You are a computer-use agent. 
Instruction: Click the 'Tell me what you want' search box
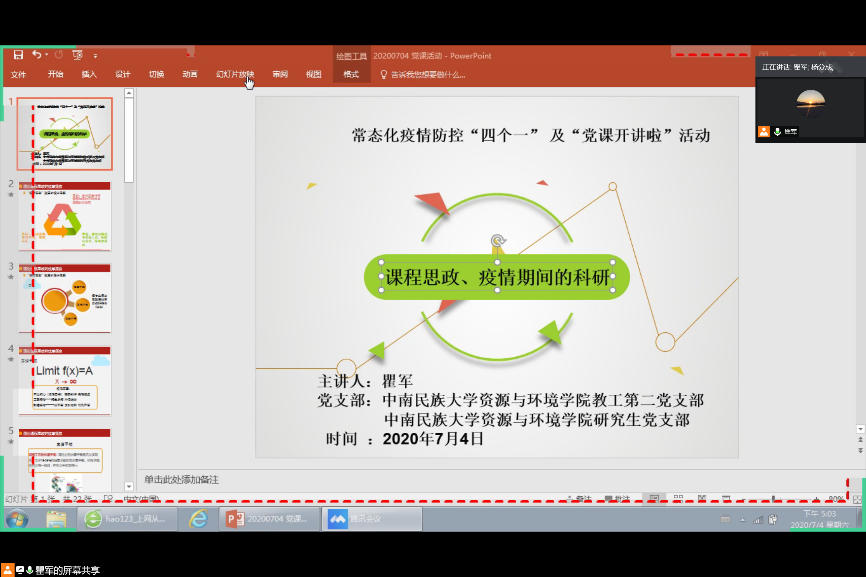(x=427, y=74)
